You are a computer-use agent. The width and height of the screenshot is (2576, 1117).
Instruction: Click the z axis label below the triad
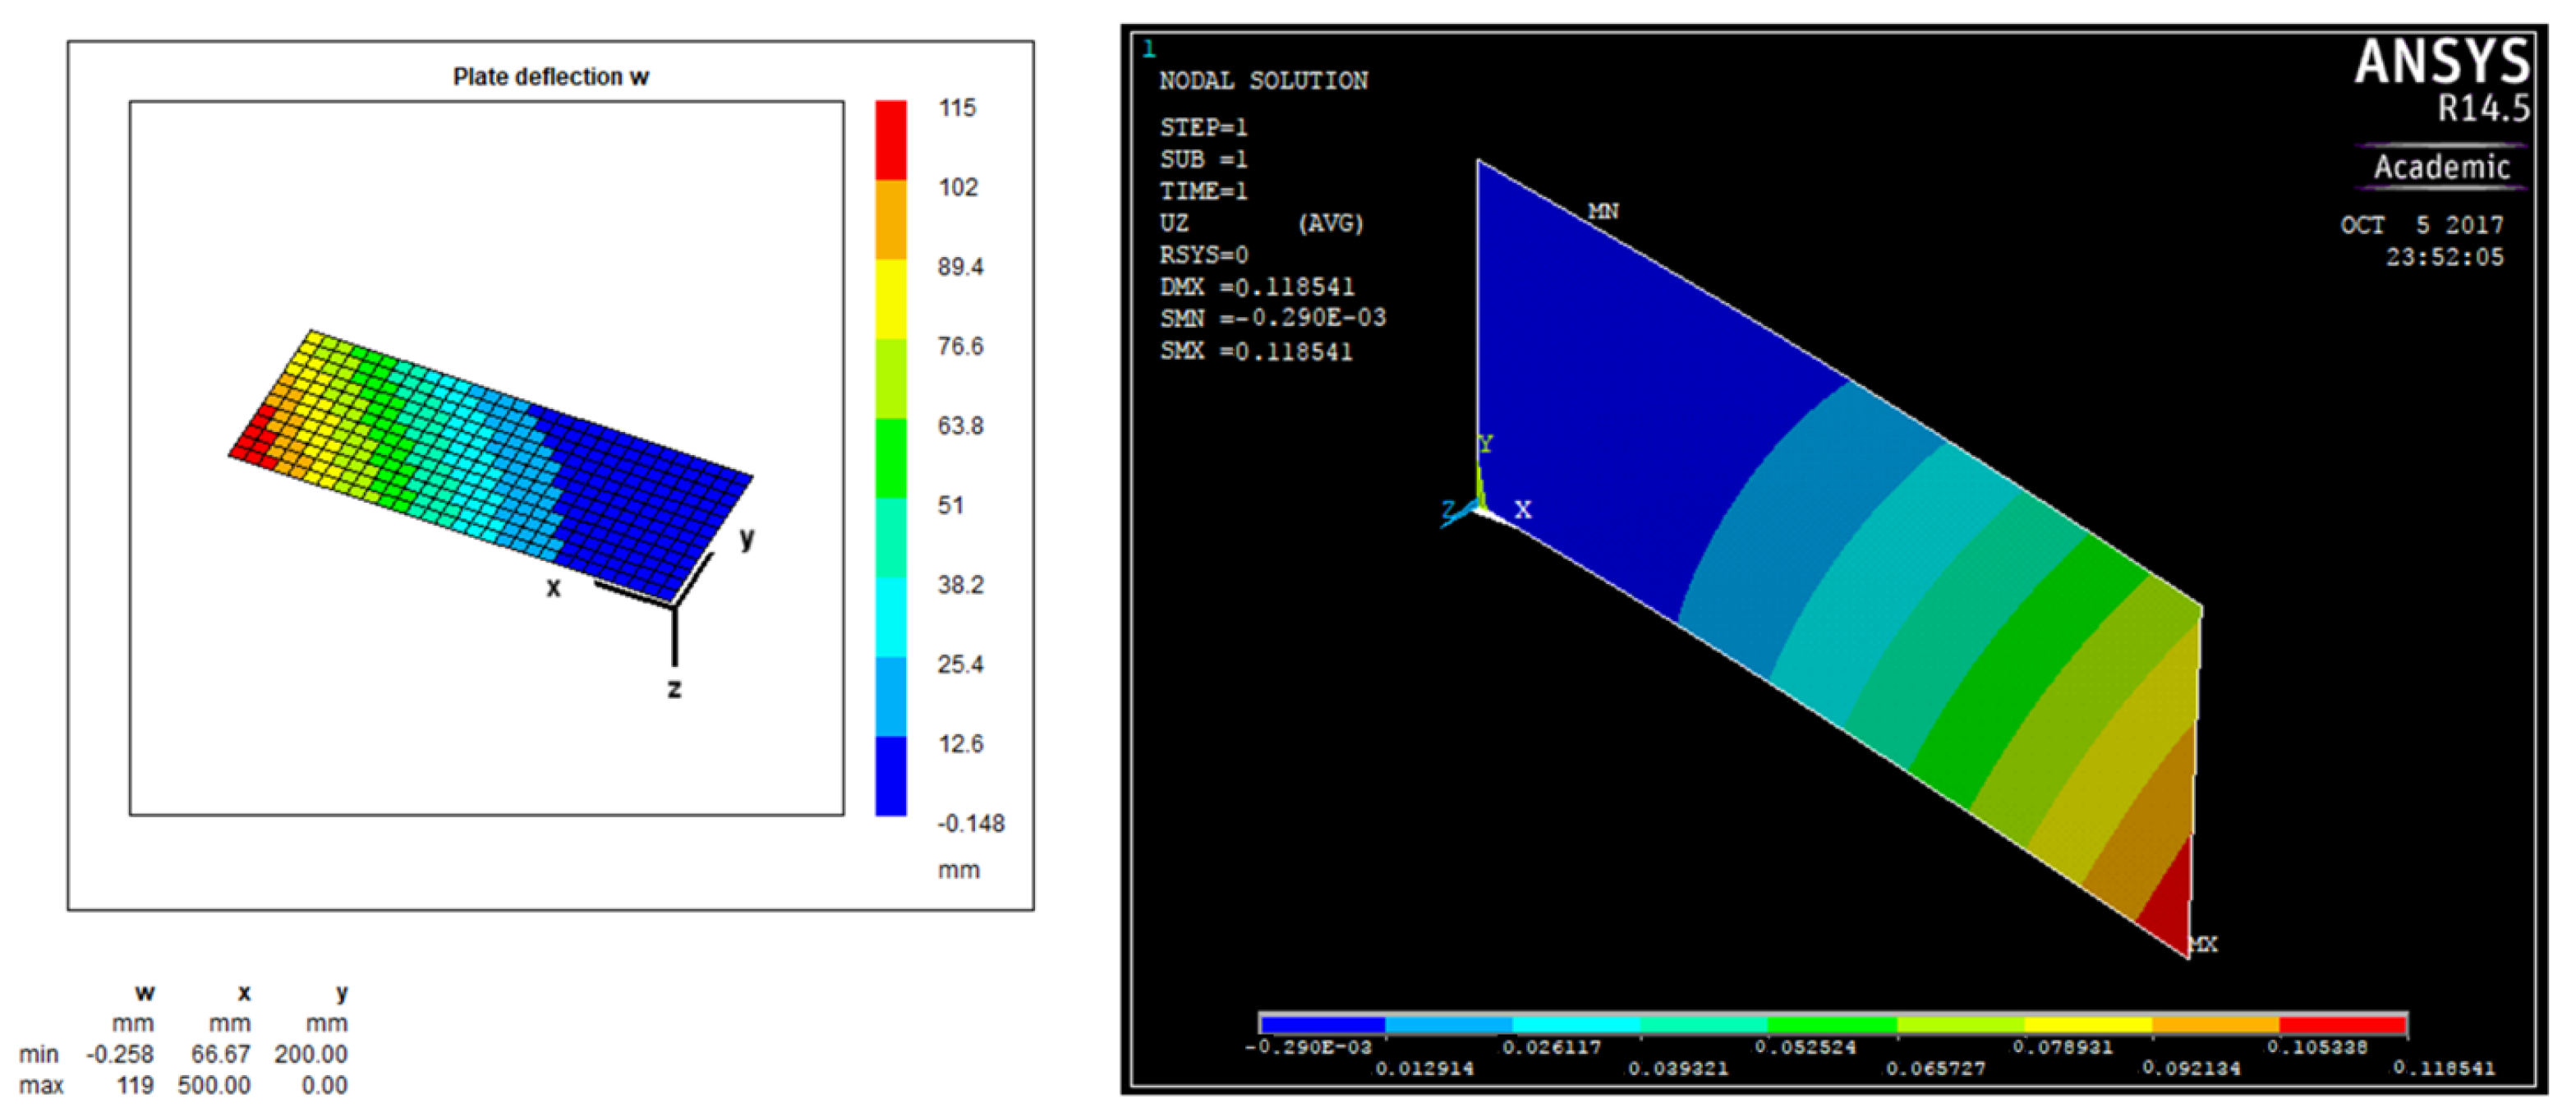675,688
